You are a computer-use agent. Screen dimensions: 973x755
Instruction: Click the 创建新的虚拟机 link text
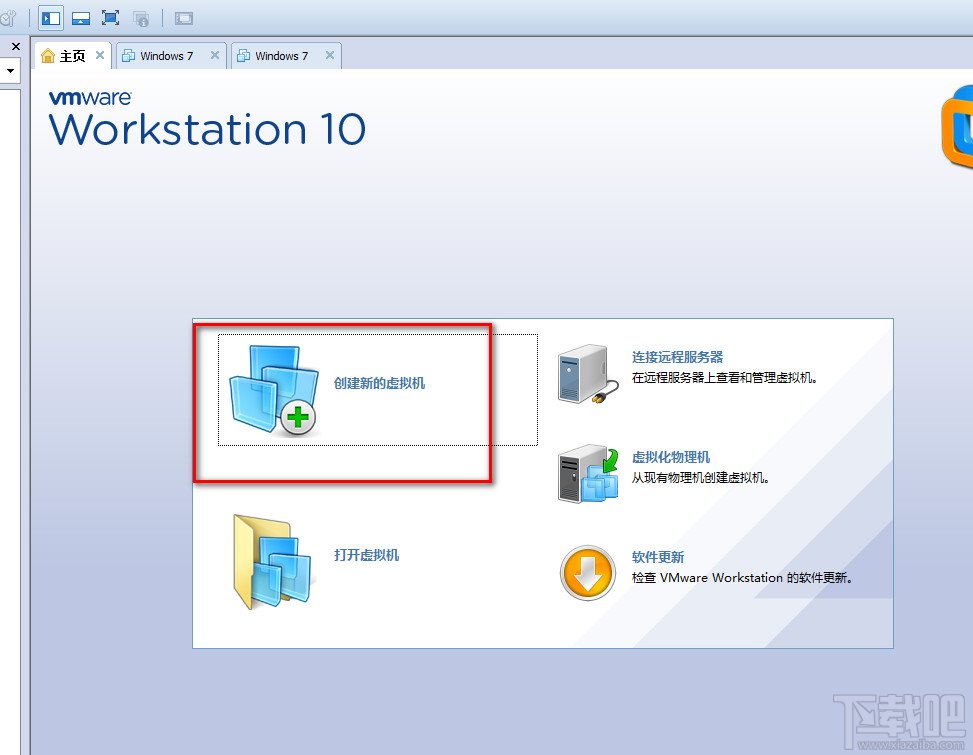379,383
